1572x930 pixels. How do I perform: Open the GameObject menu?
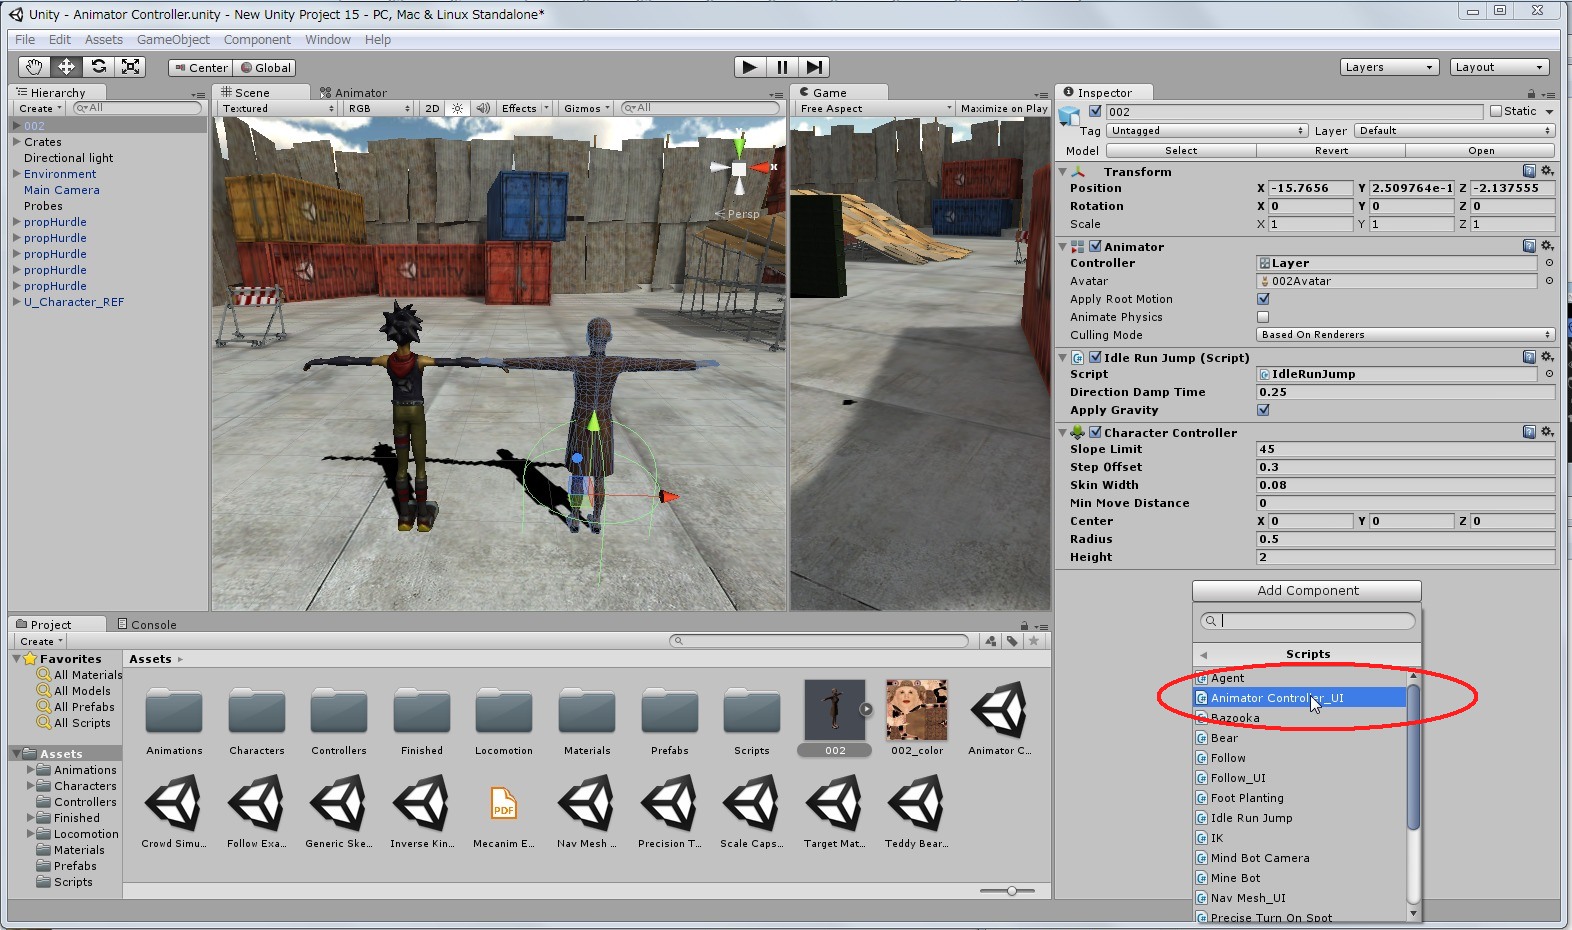point(173,40)
